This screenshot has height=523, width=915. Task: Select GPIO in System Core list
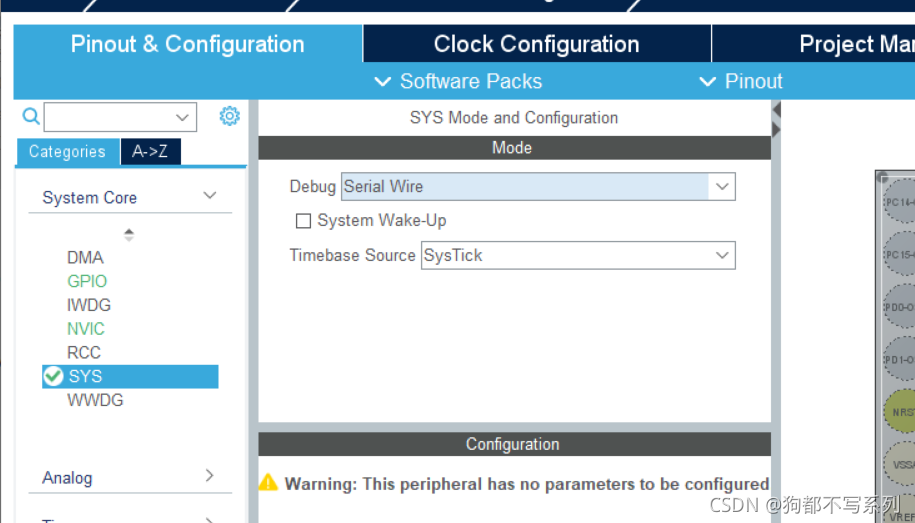[87, 281]
